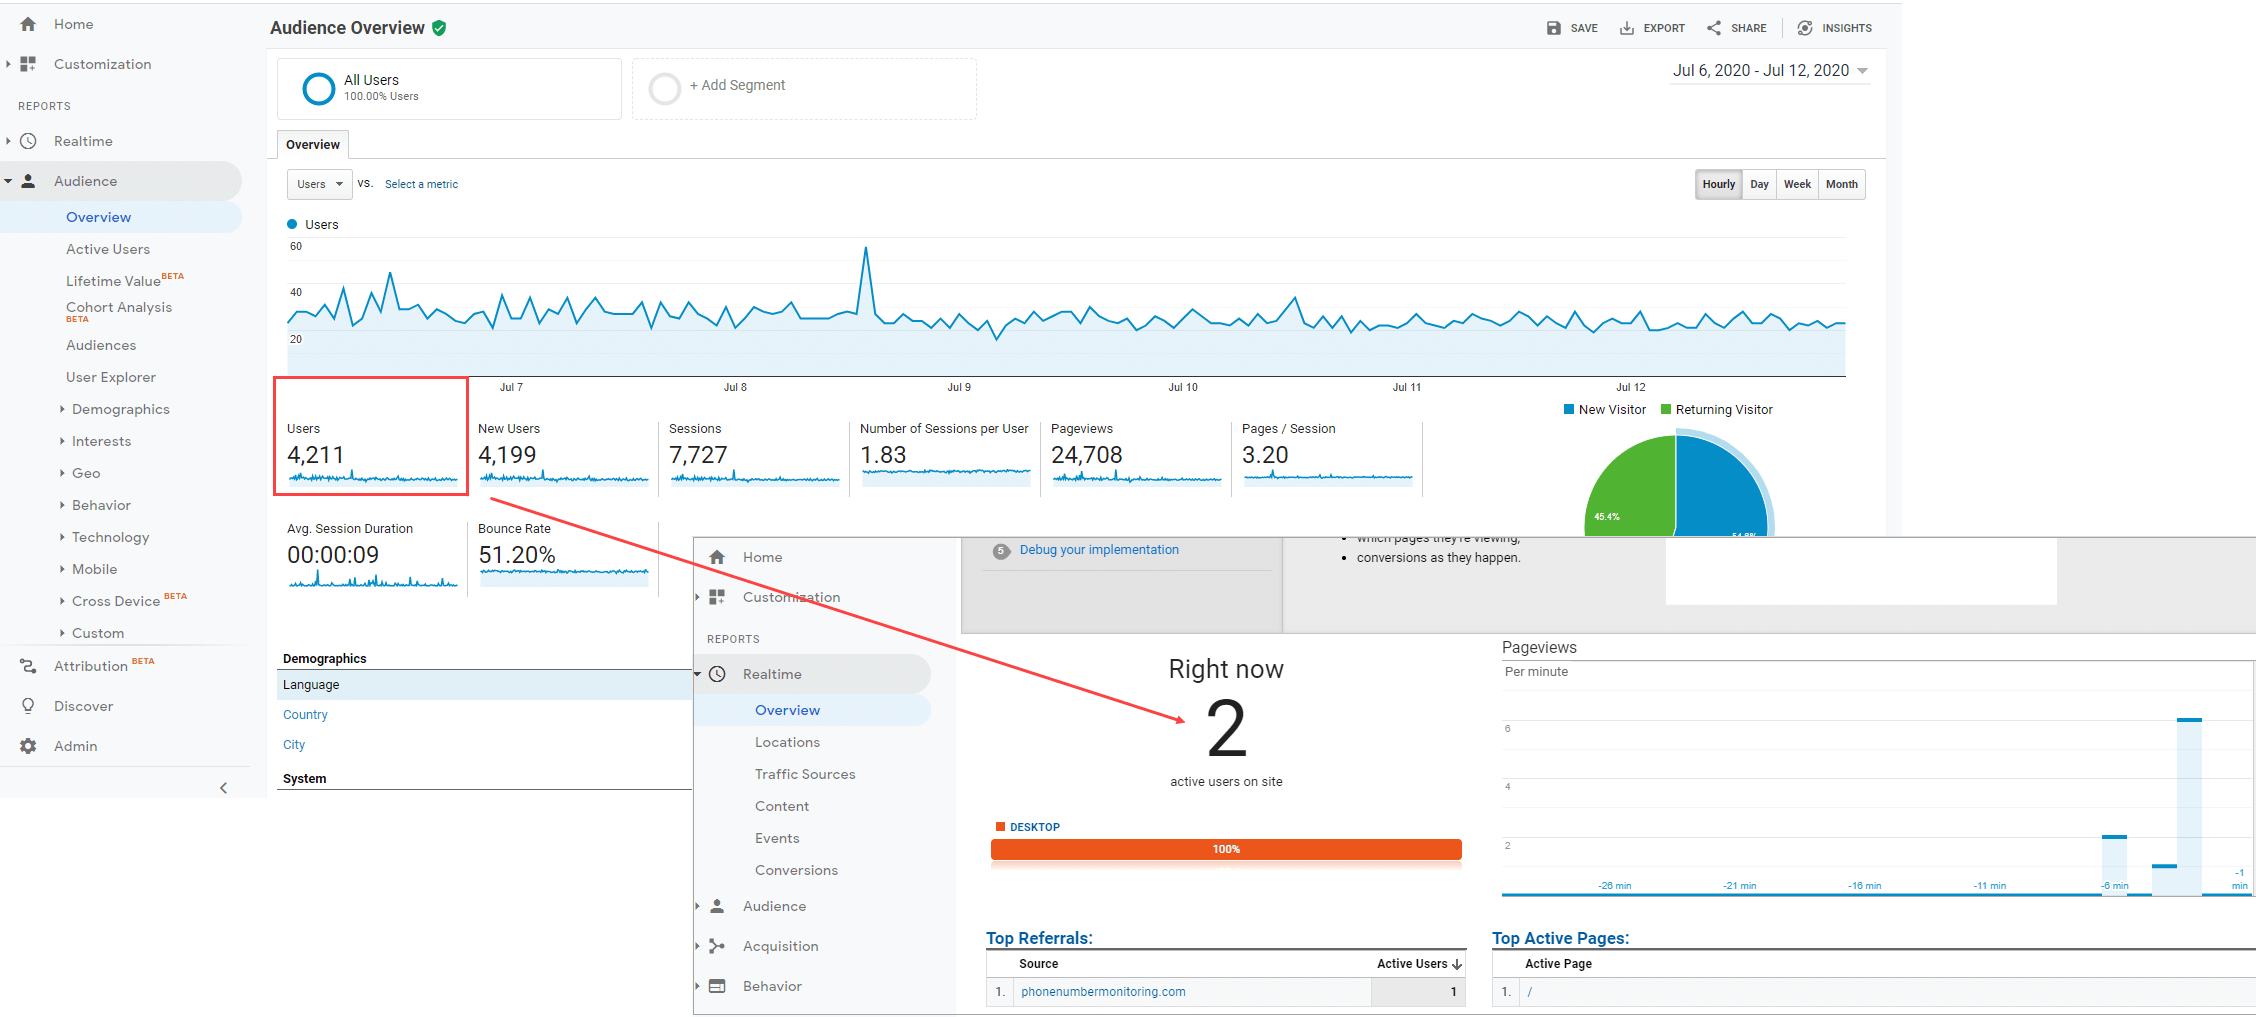Screen dimensions: 2256x1017
Task: Click the Realtime clock icon in sidebar
Action: coord(29,141)
